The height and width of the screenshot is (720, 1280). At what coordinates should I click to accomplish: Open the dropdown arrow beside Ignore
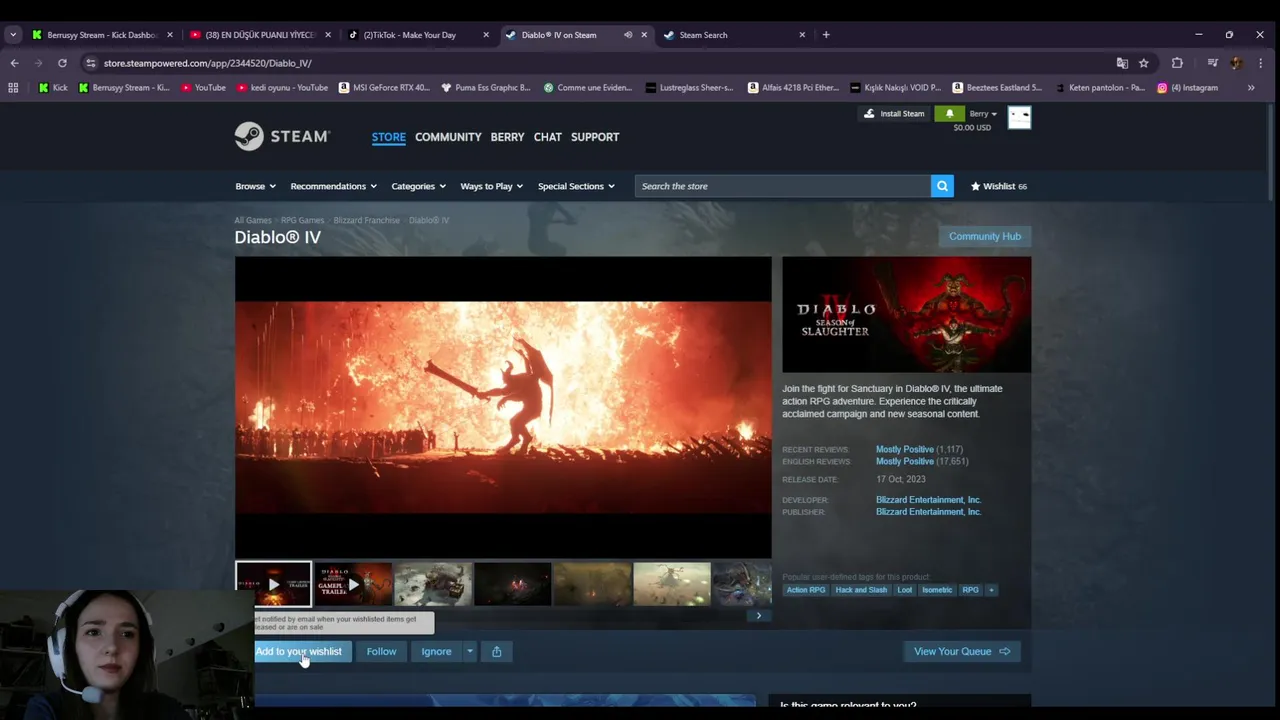click(469, 652)
